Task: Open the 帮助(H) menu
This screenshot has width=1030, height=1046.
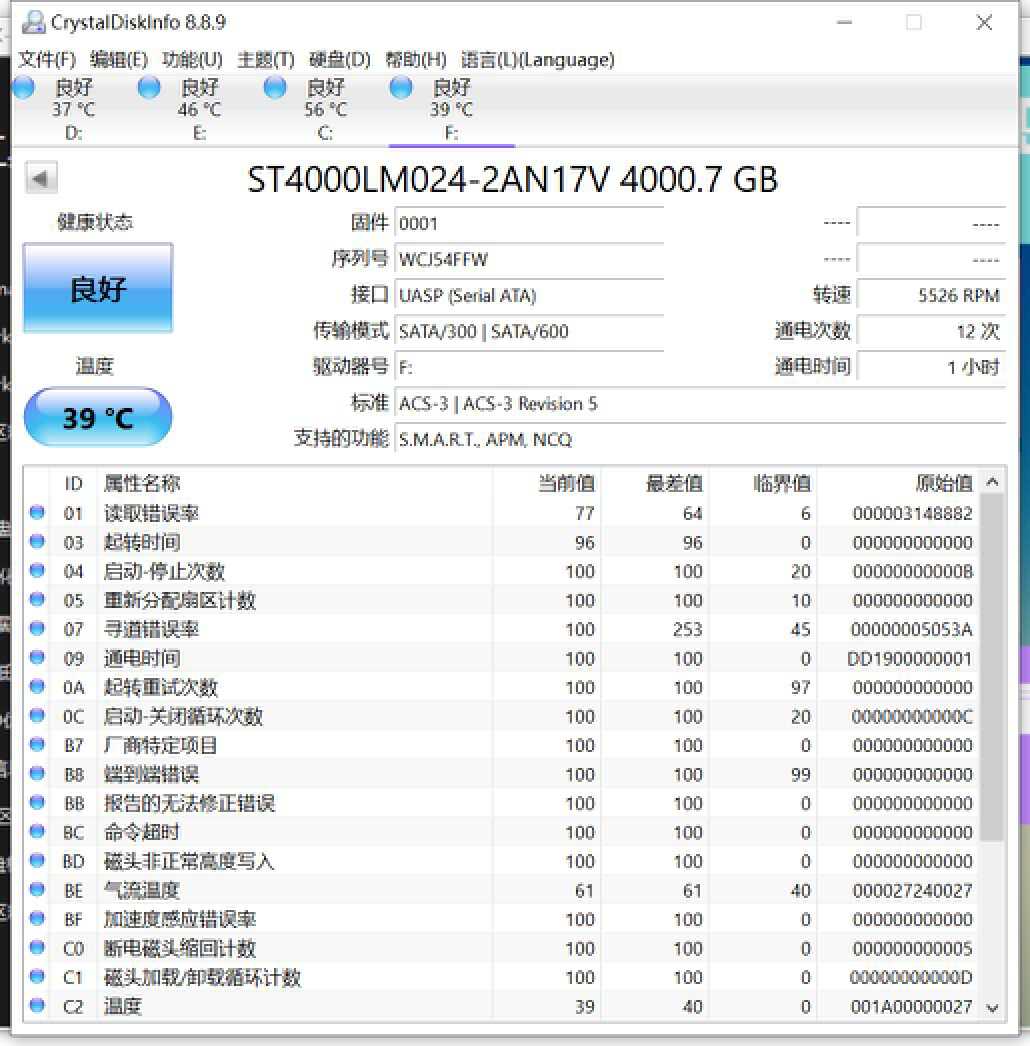Action: (x=412, y=59)
